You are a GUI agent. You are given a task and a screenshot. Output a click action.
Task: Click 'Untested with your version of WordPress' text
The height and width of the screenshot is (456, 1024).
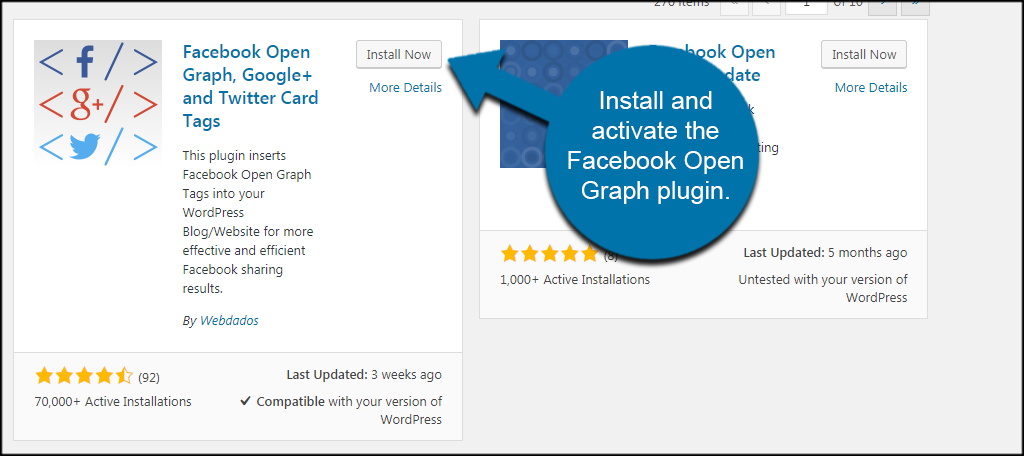coord(823,288)
